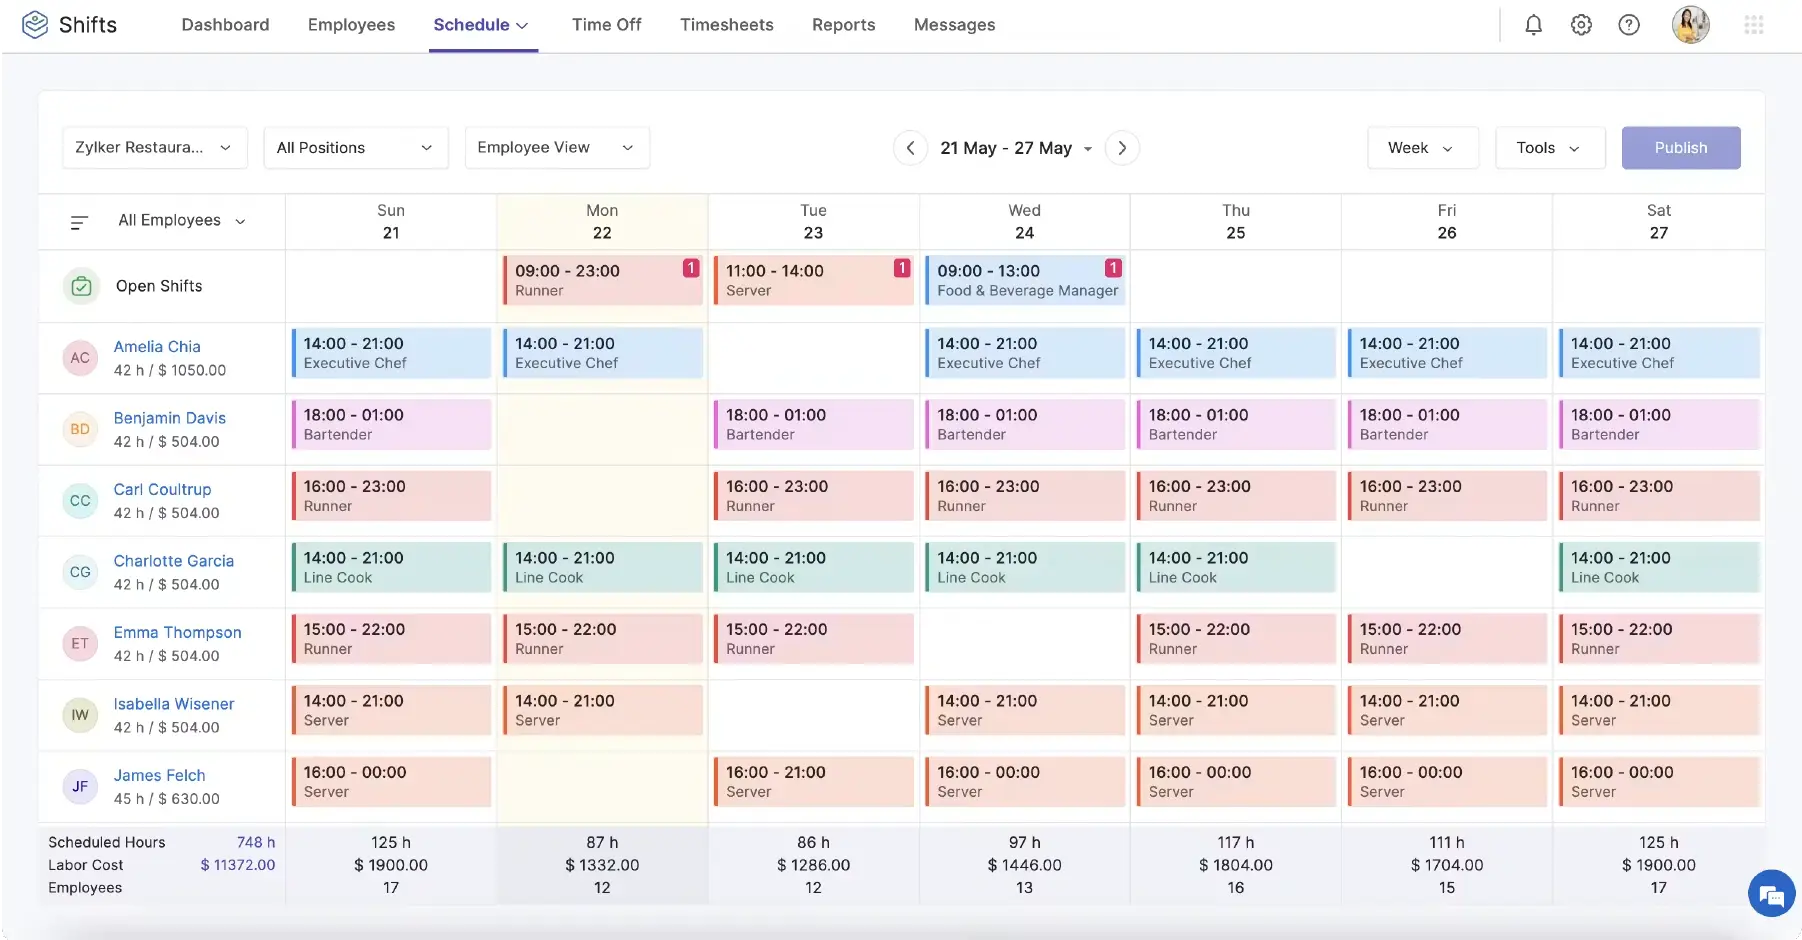Open the user profile avatar
1802x940 pixels.
click(x=1691, y=25)
